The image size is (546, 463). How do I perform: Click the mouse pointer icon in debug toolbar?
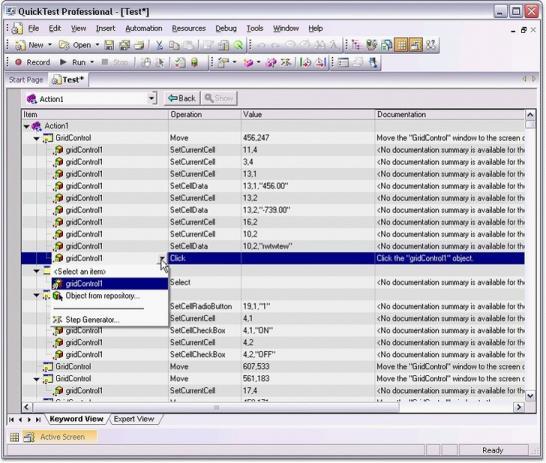[161, 63]
